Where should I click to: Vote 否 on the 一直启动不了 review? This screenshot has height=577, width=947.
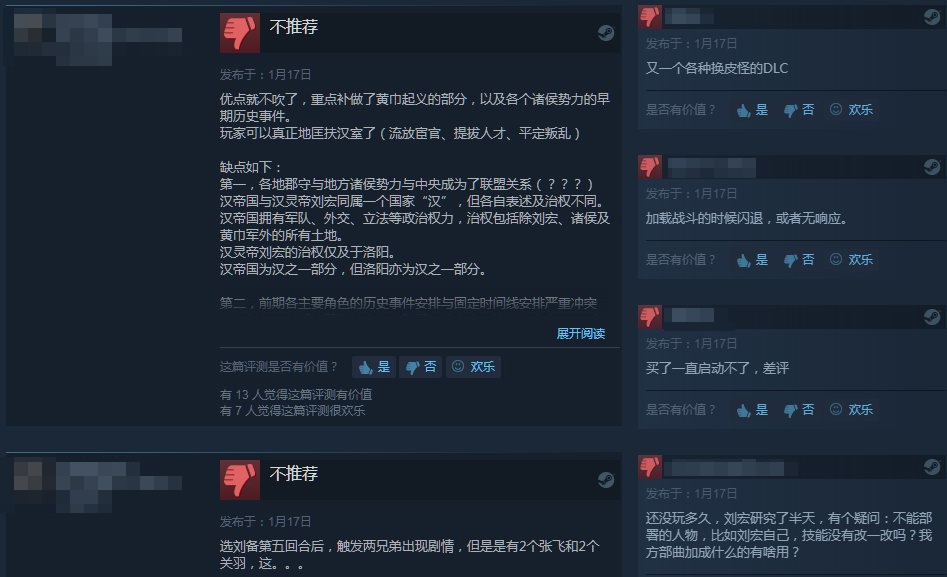point(798,410)
